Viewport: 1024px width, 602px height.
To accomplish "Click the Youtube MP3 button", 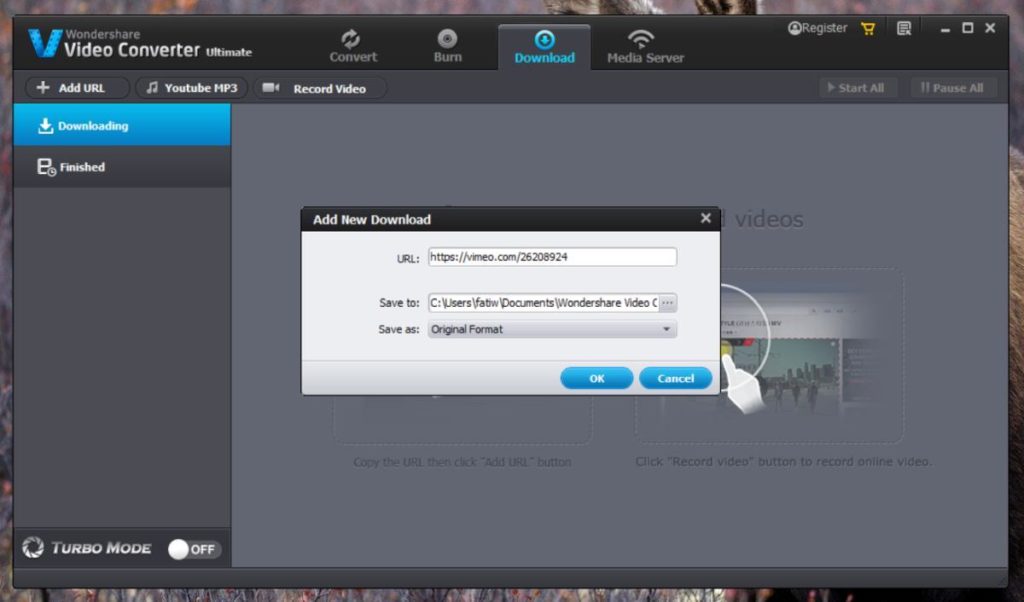I will [x=191, y=88].
